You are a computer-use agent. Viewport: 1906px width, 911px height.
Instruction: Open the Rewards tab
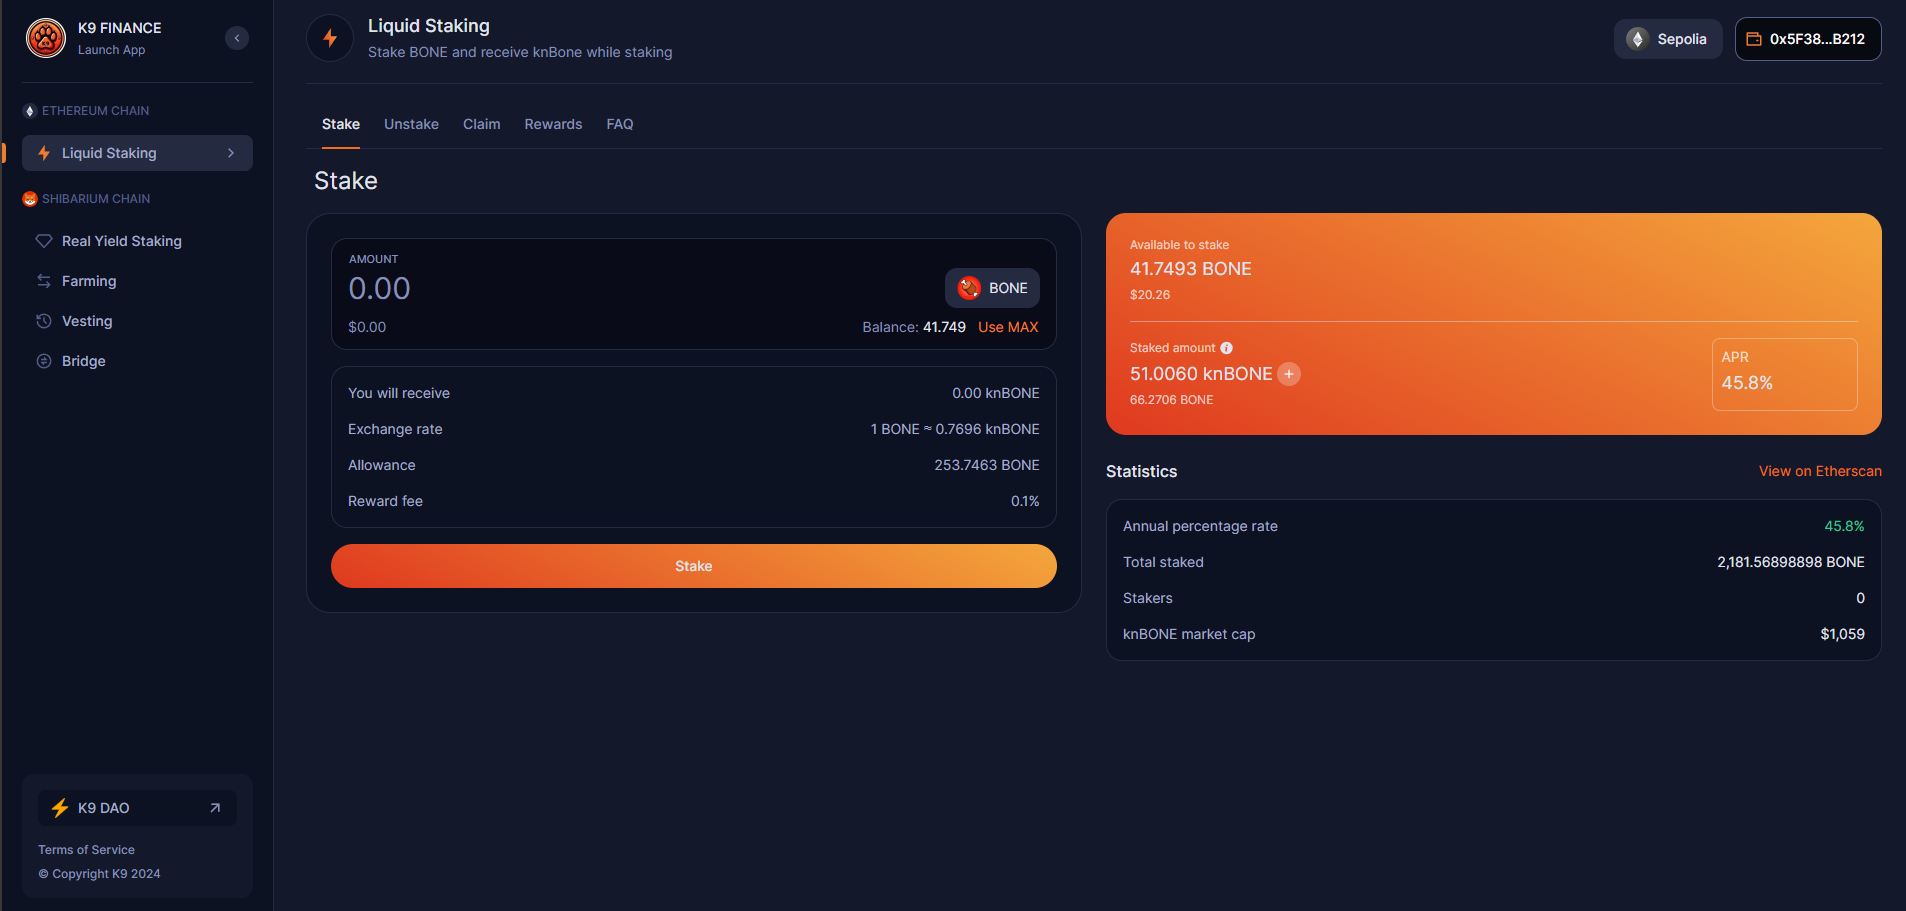[x=553, y=124]
